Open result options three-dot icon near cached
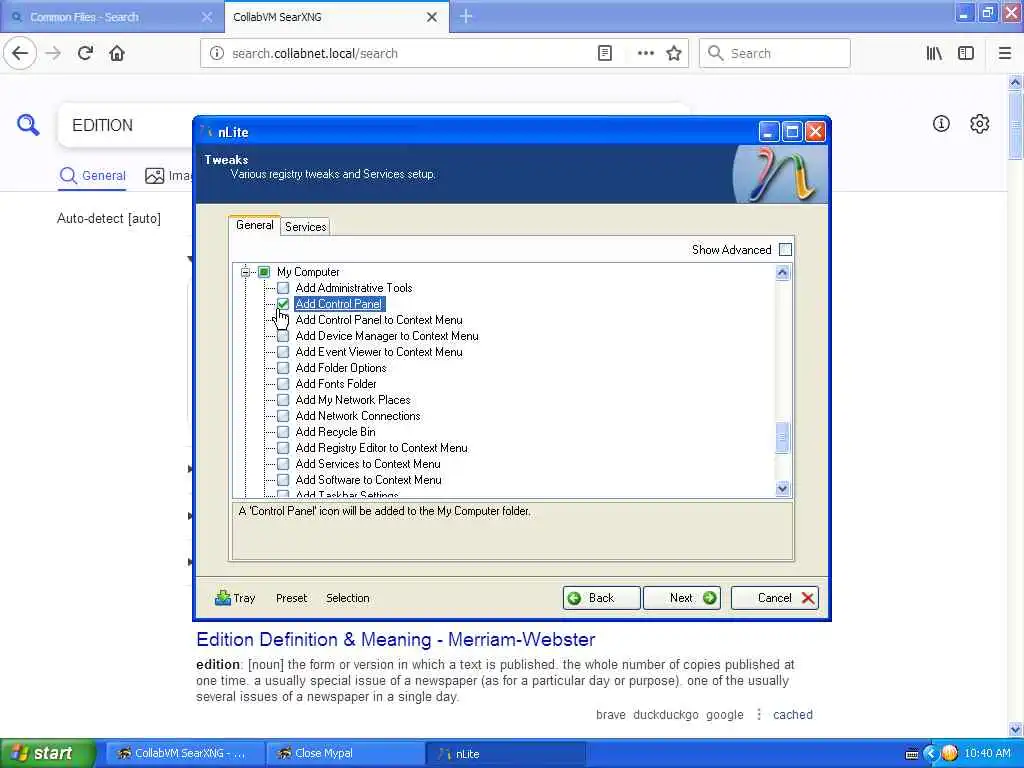Image resolution: width=1024 pixels, height=768 pixels. tap(759, 714)
